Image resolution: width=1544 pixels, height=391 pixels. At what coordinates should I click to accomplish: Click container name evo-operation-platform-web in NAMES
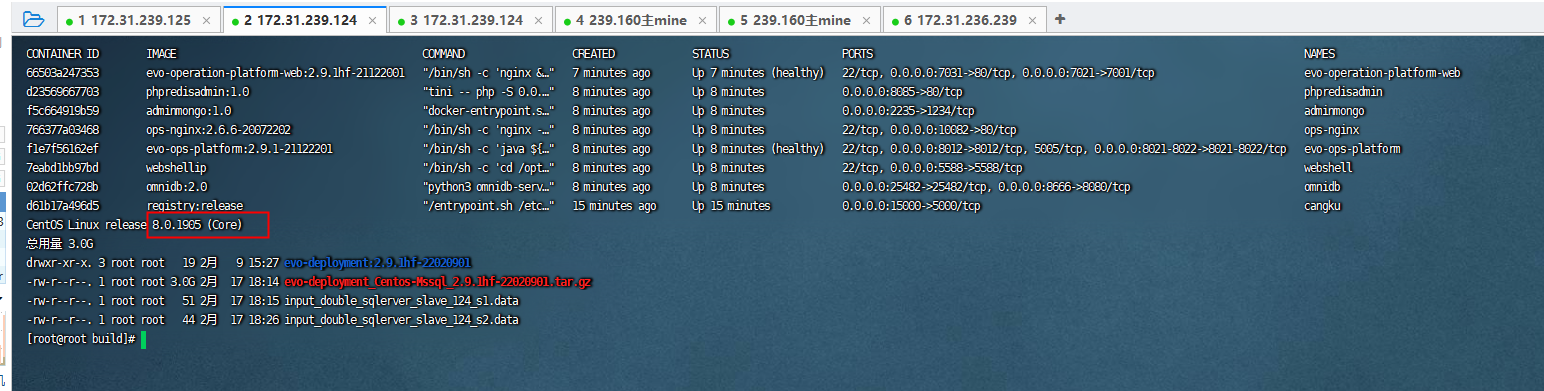pos(1383,73)
